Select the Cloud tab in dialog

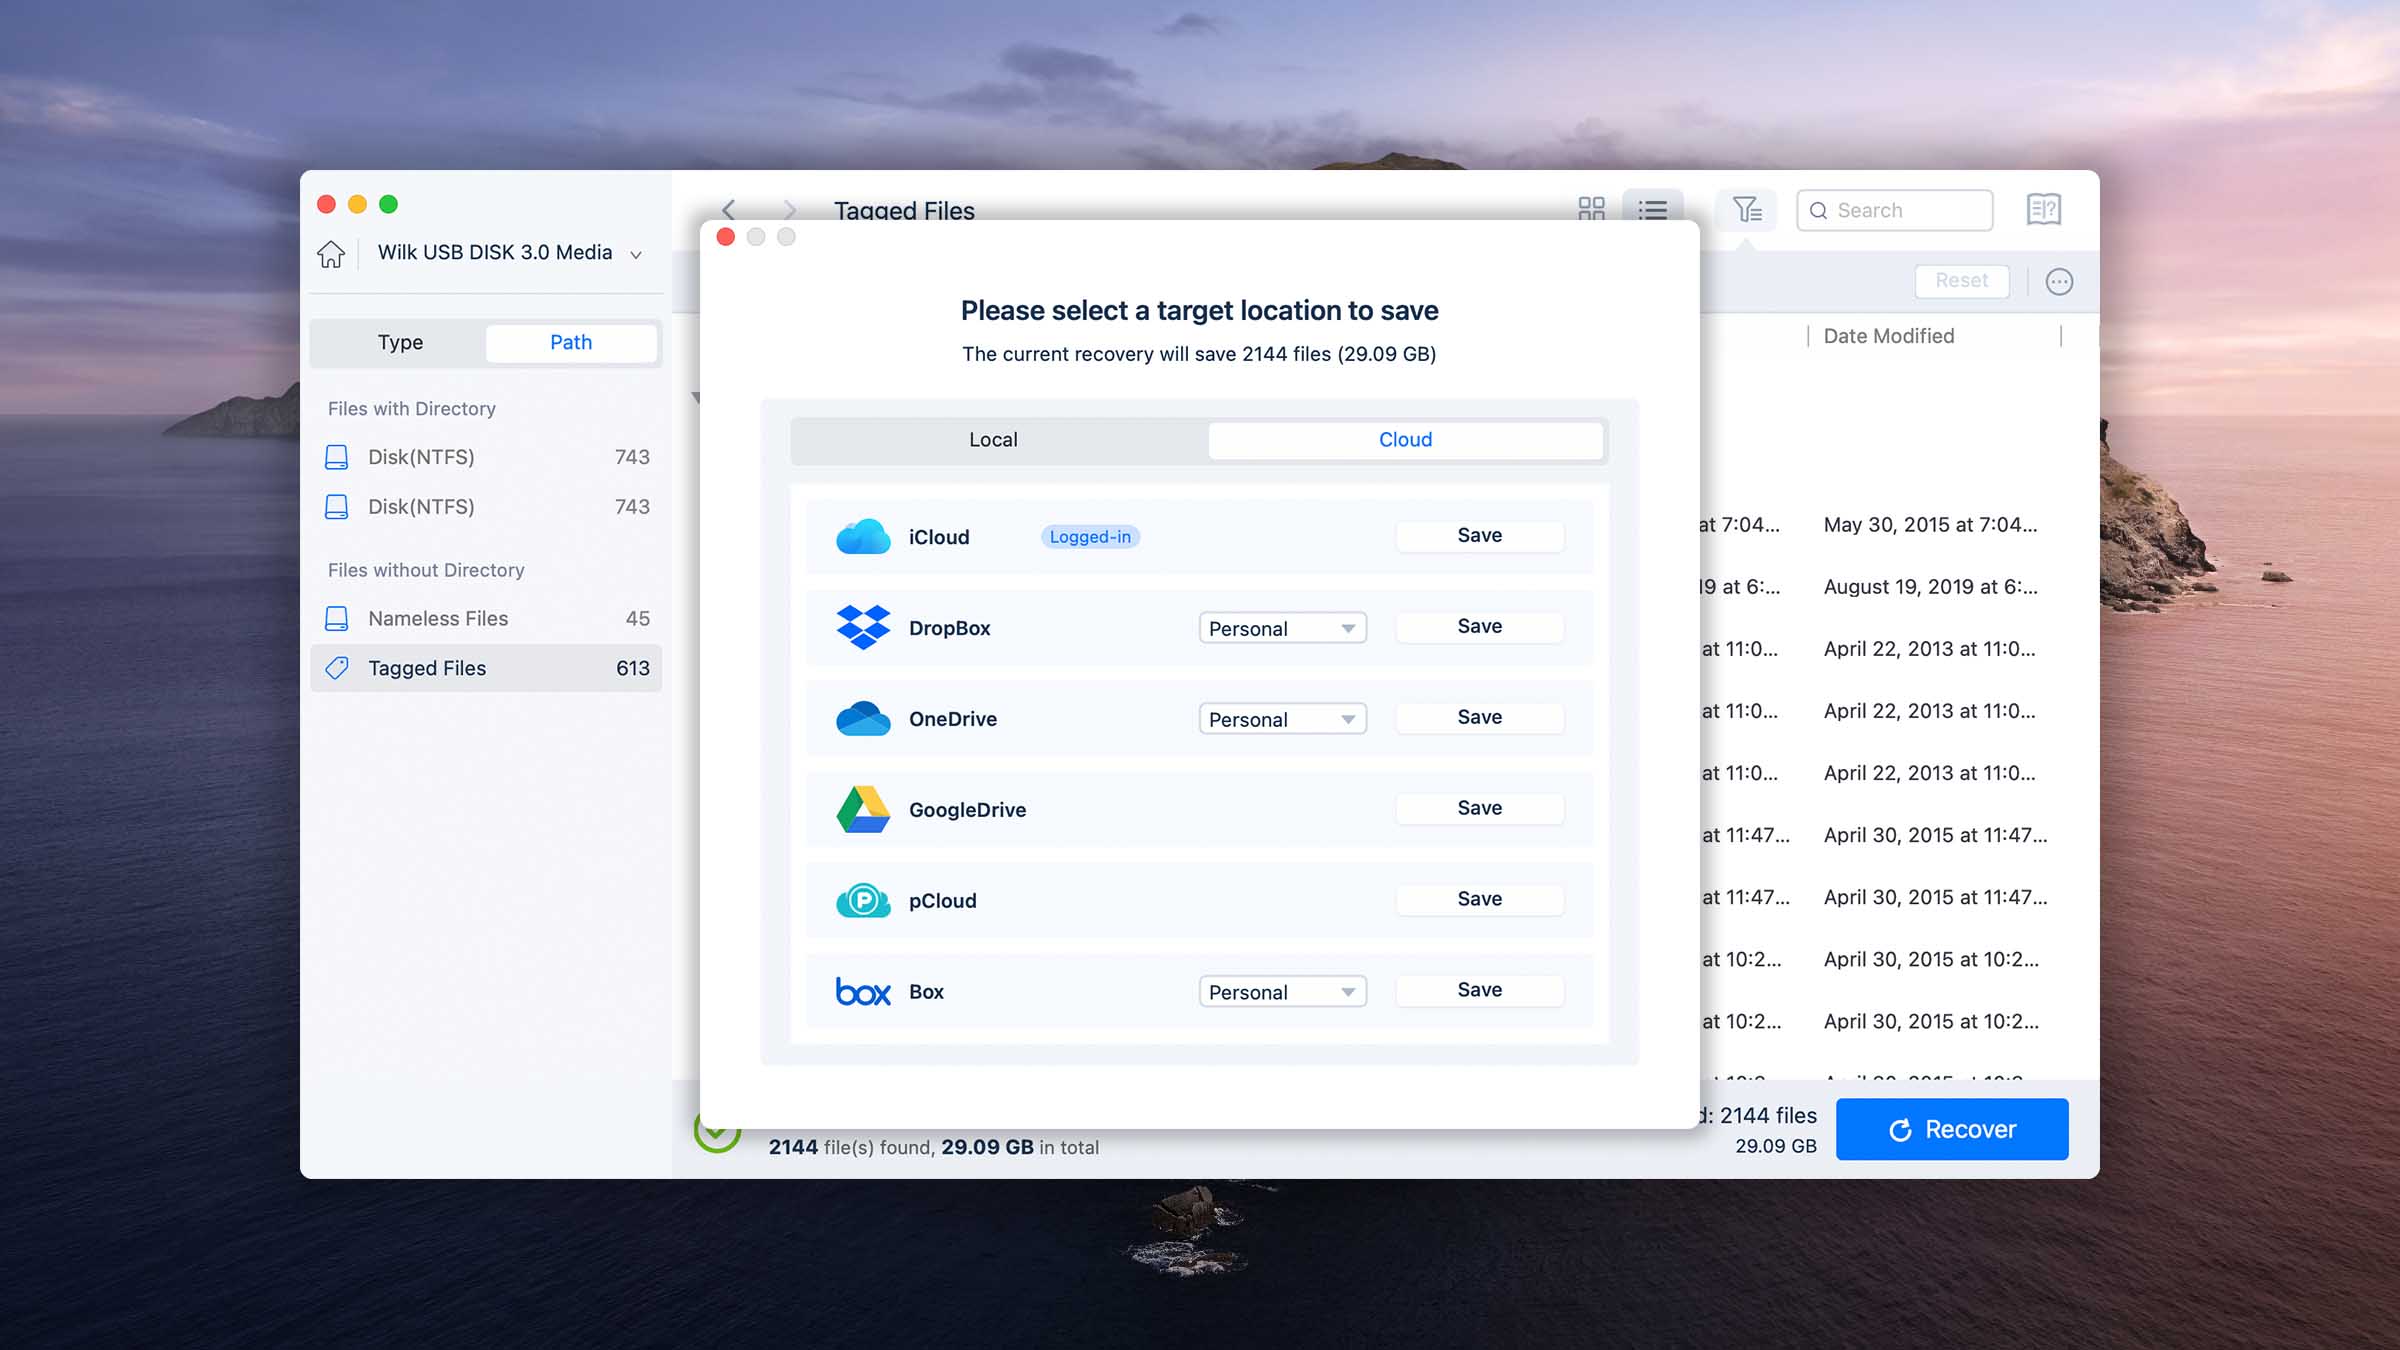(1405, 440)
